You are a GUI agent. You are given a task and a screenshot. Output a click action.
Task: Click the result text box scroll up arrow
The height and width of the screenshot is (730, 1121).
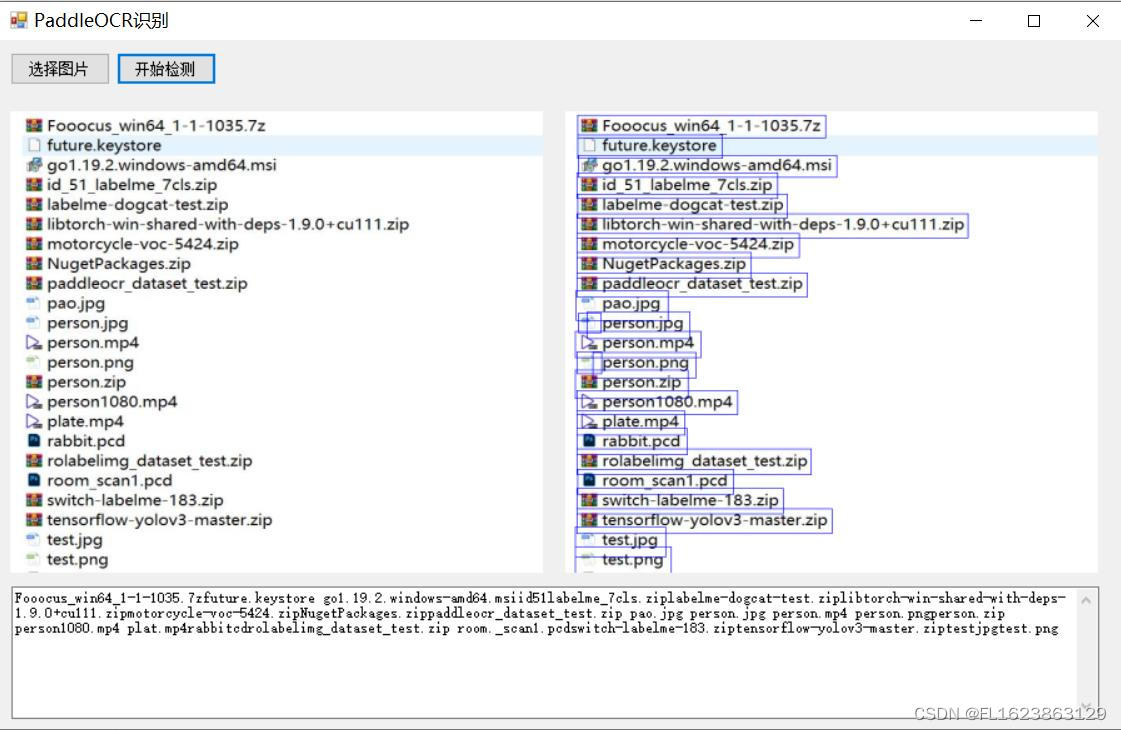click(x=1087, y=601)
